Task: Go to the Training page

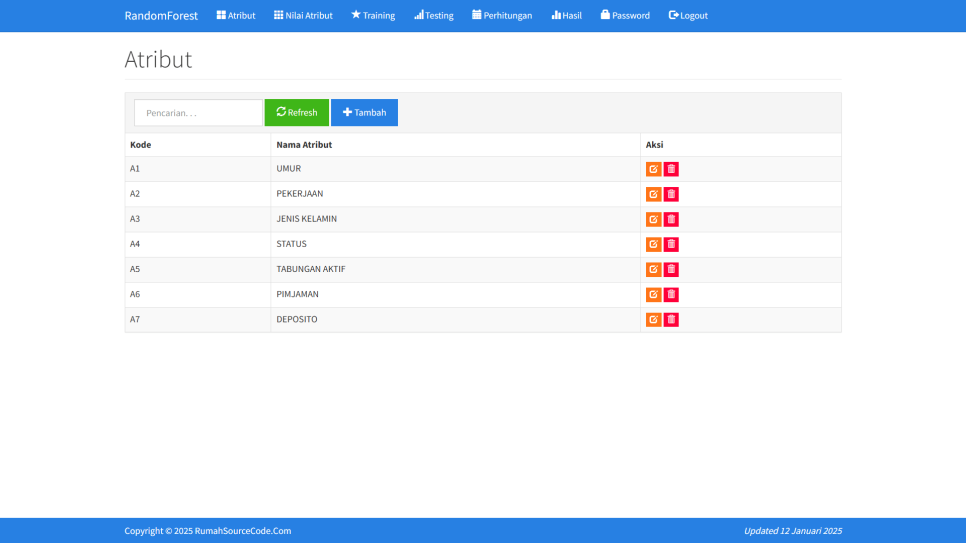Action: click(373, 16)
